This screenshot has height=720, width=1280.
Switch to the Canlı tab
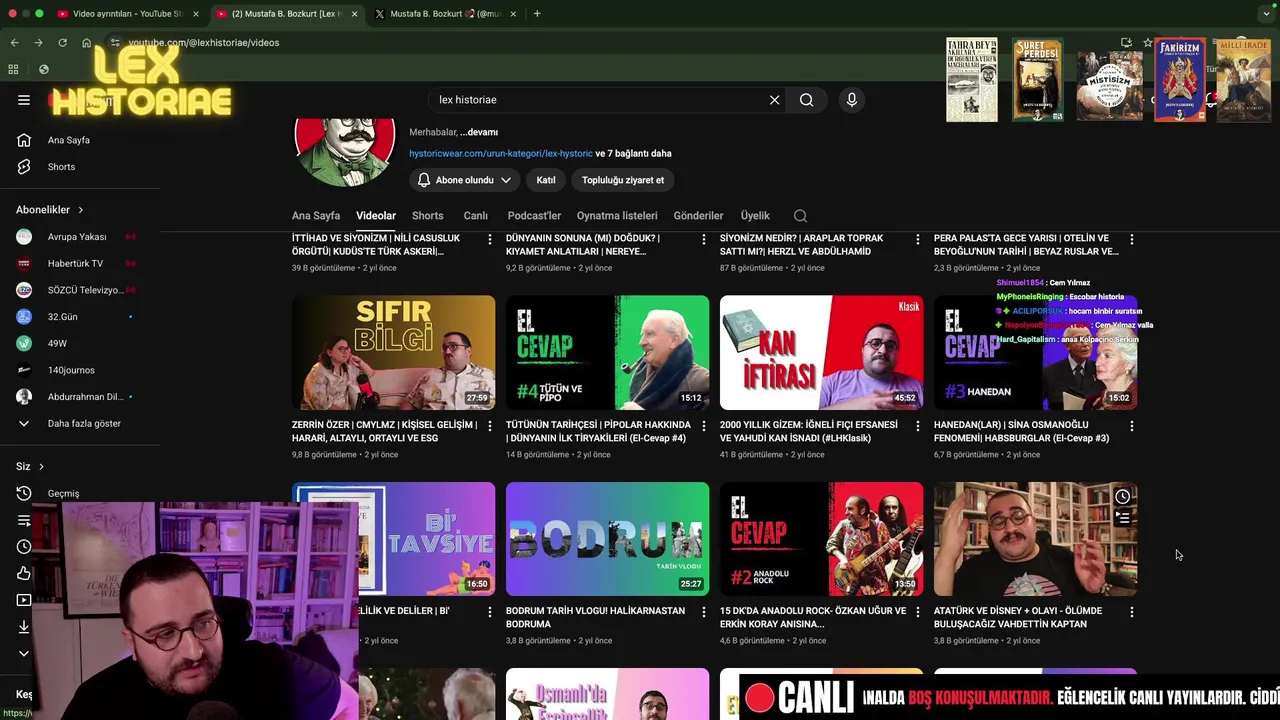tap(475, 216)
